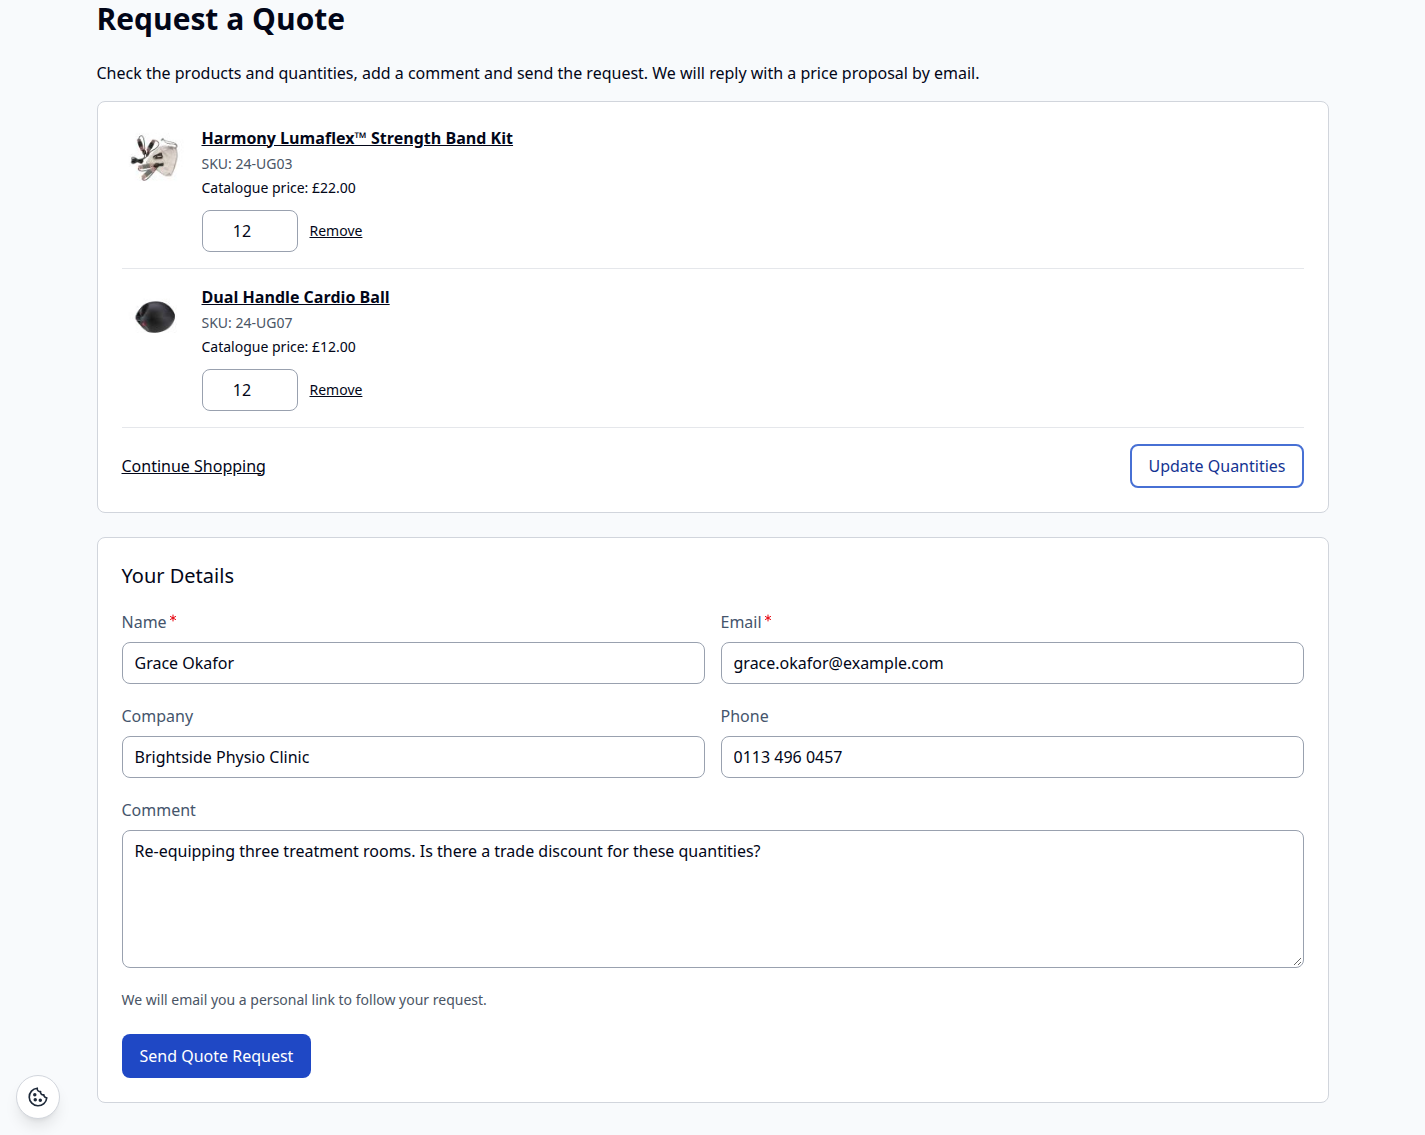Click the Email field label

tap(741, 622)
